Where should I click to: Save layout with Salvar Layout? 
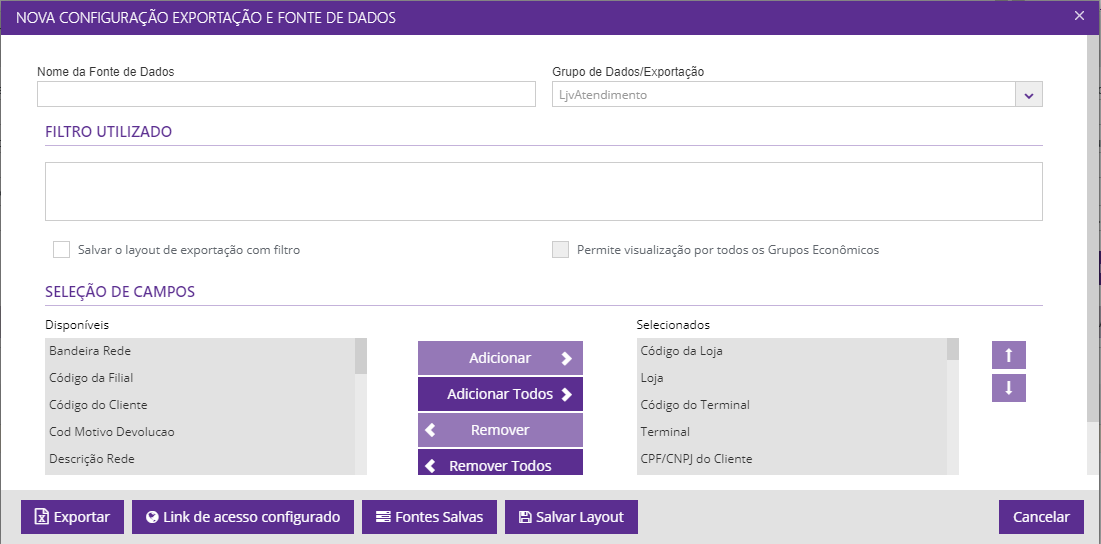(x=571, y=517)
